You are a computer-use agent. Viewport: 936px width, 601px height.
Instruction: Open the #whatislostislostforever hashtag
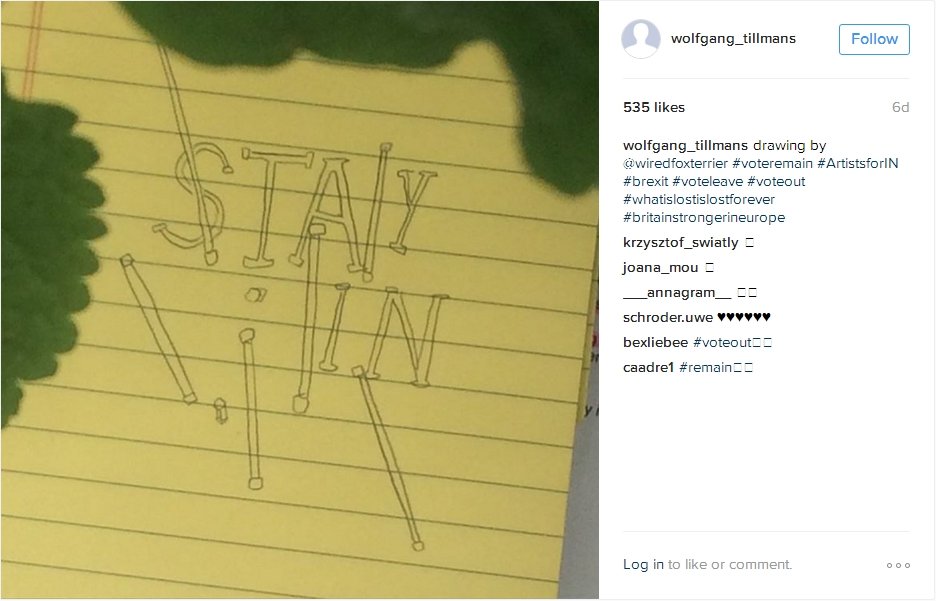coord(699,199)
